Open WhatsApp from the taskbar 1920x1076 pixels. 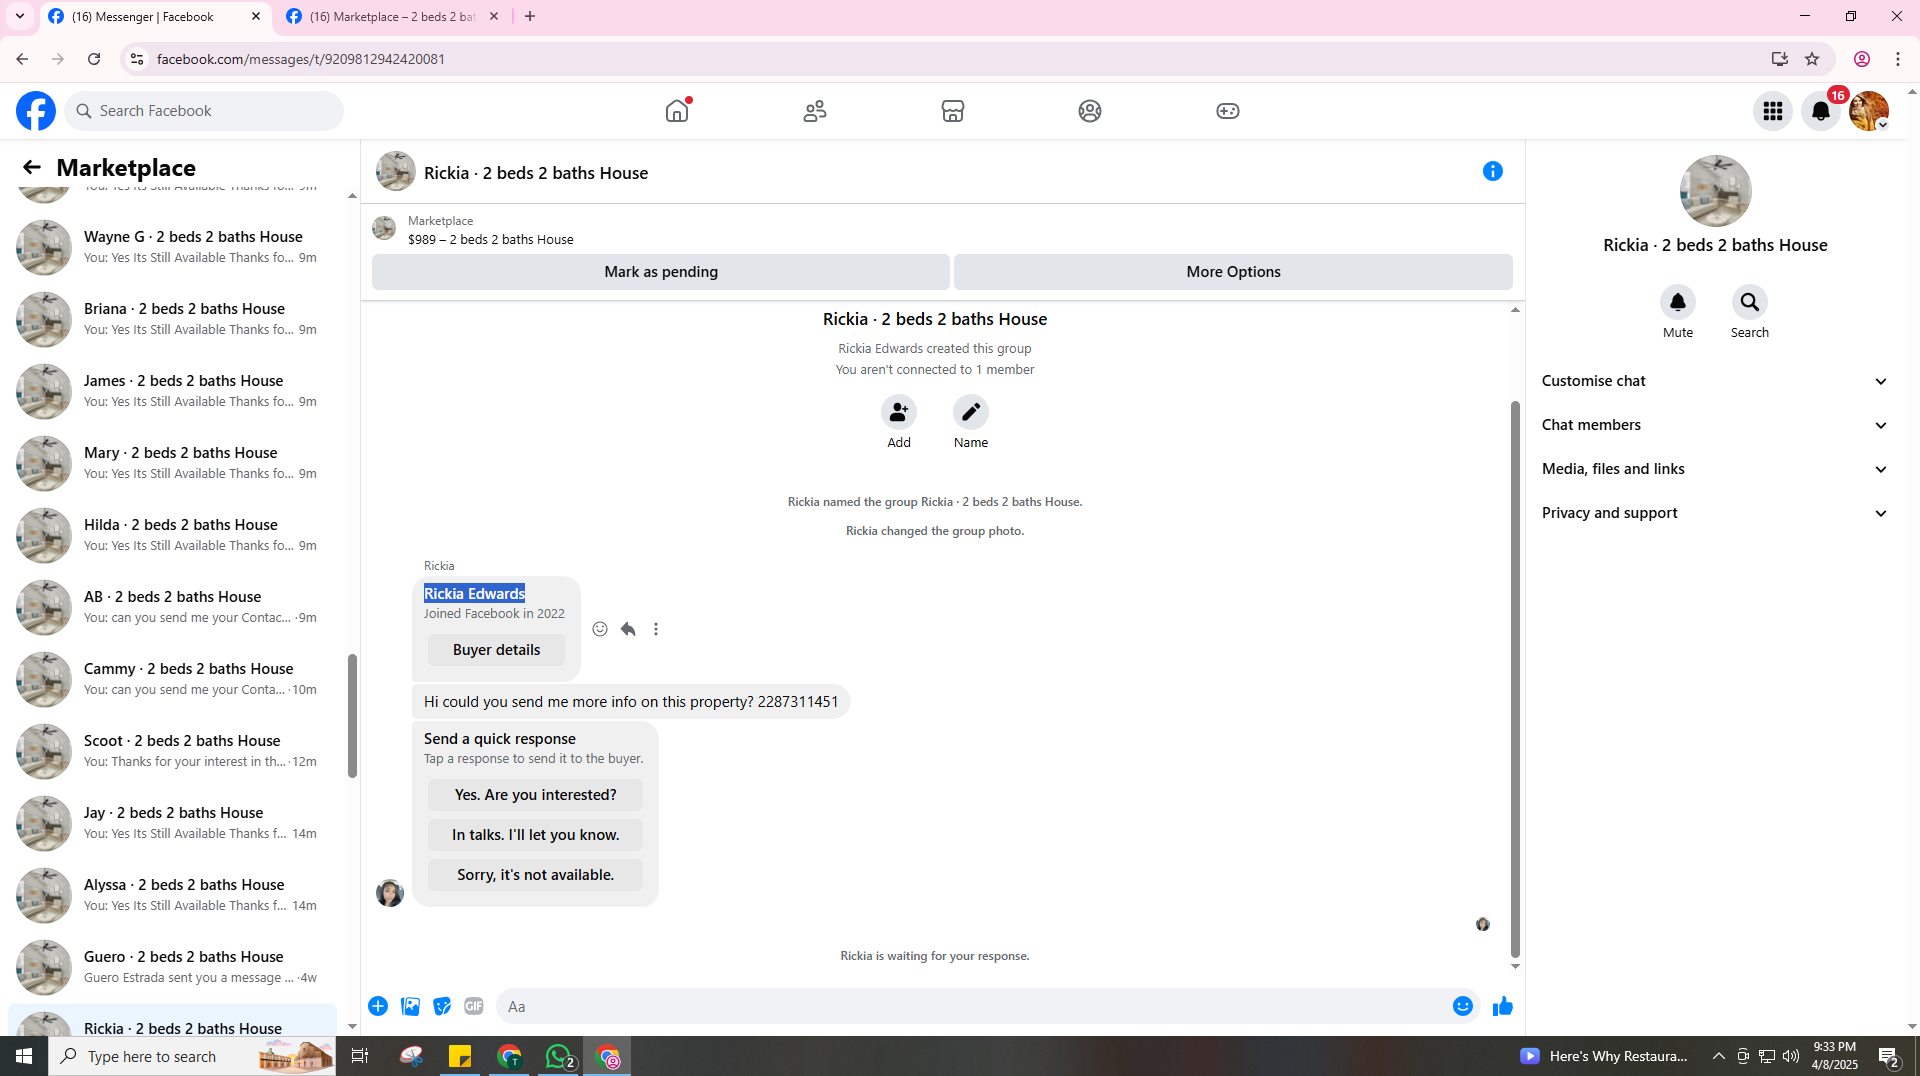558,1056
